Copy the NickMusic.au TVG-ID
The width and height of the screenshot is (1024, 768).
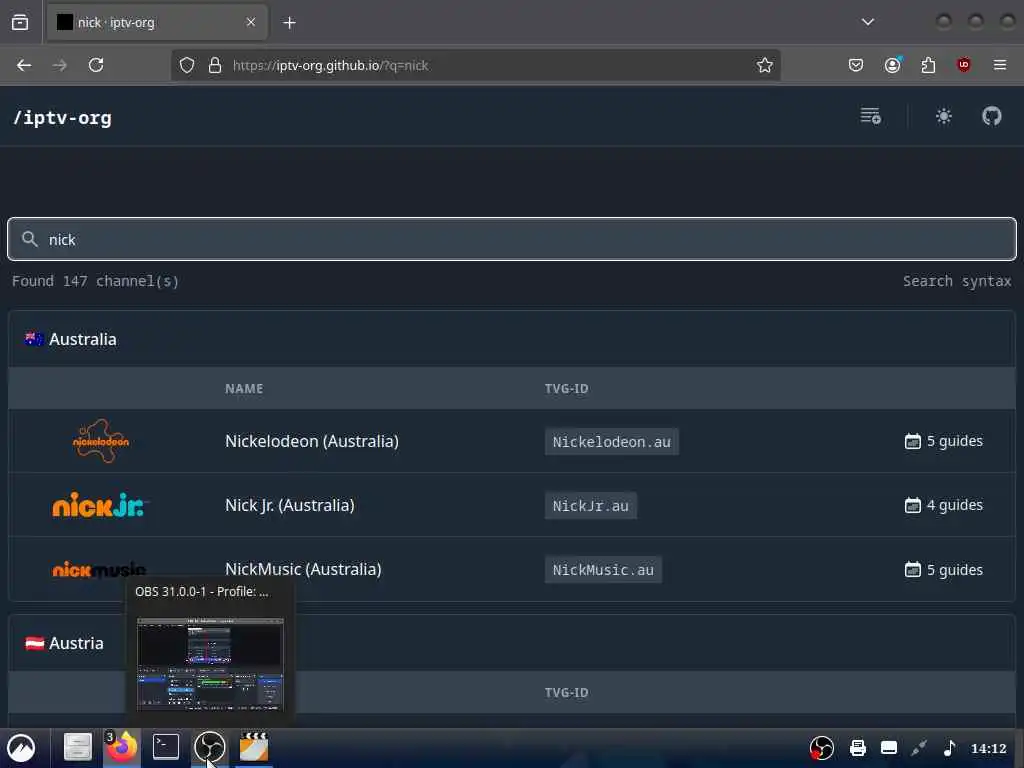coord(603,570)
